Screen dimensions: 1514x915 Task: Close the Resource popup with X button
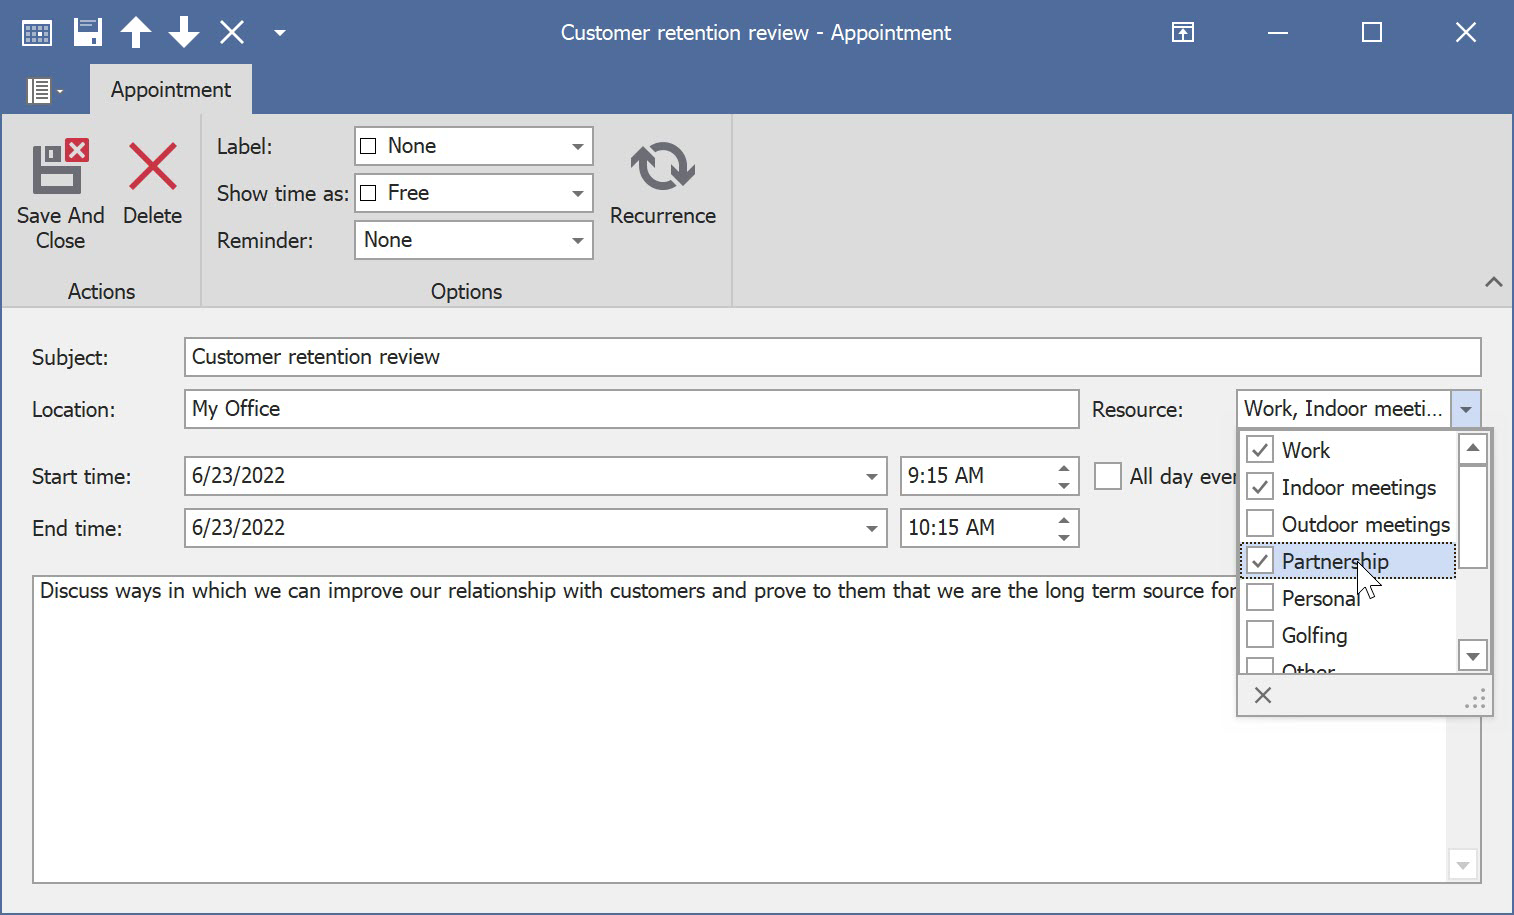[1263, 695]
